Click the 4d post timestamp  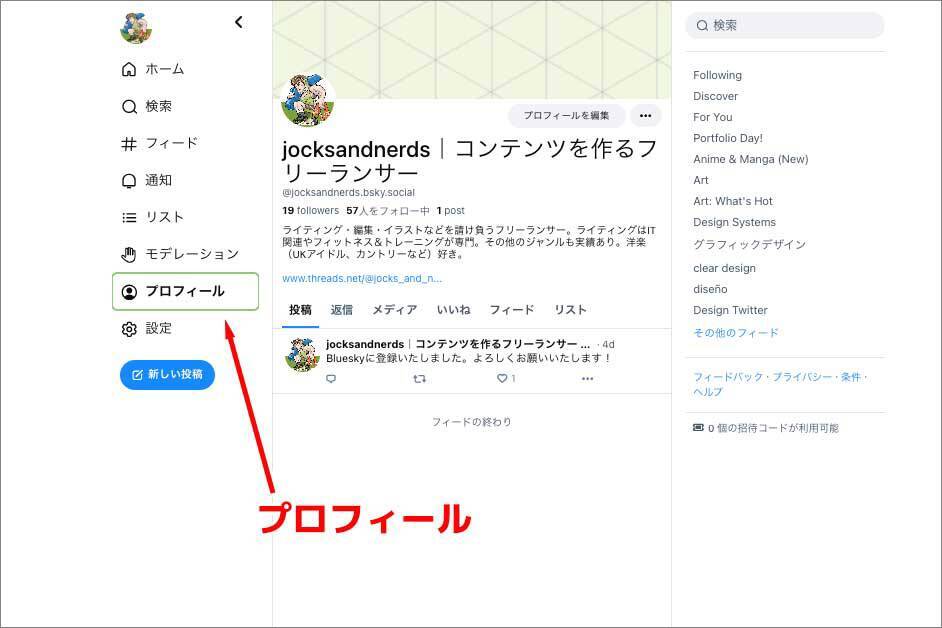click(x=608, y=344)
